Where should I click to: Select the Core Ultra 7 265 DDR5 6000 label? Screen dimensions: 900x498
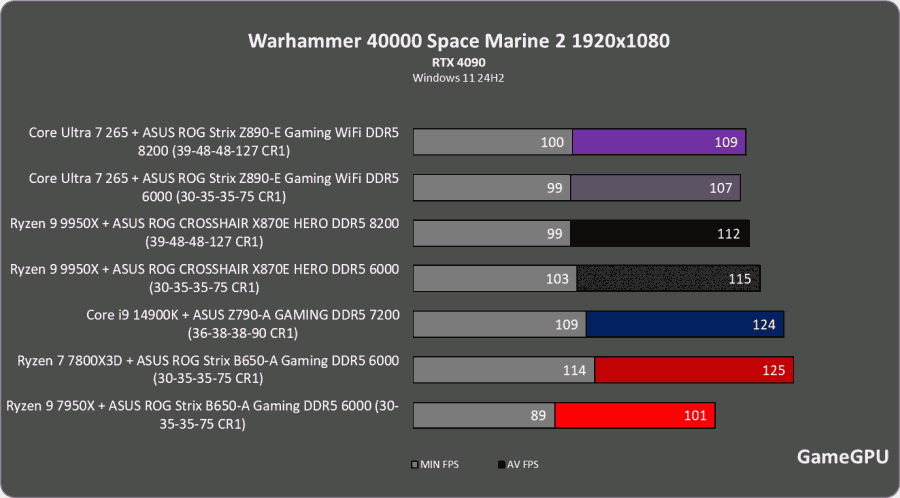[214, 188]
